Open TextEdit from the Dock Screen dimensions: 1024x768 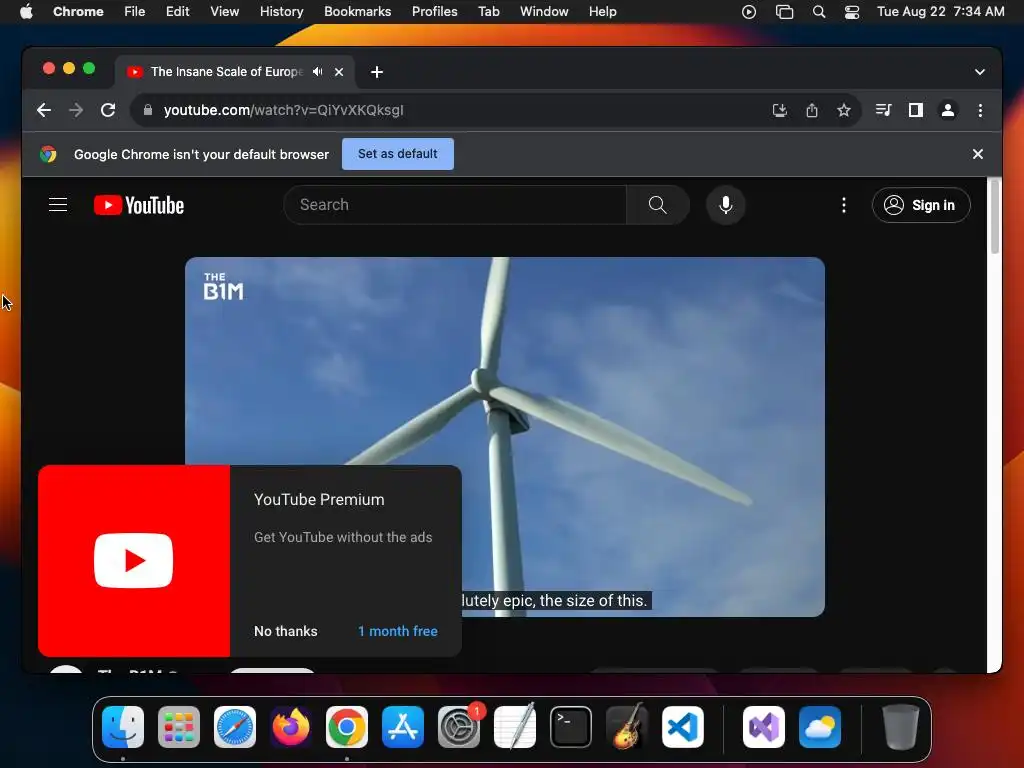point(515,726)
